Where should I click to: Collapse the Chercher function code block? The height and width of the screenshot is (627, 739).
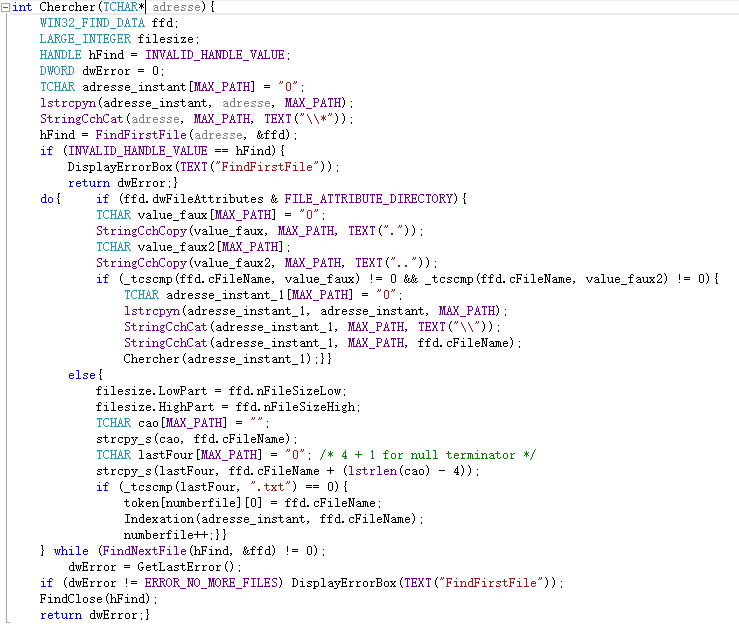[x=5, y=8]
